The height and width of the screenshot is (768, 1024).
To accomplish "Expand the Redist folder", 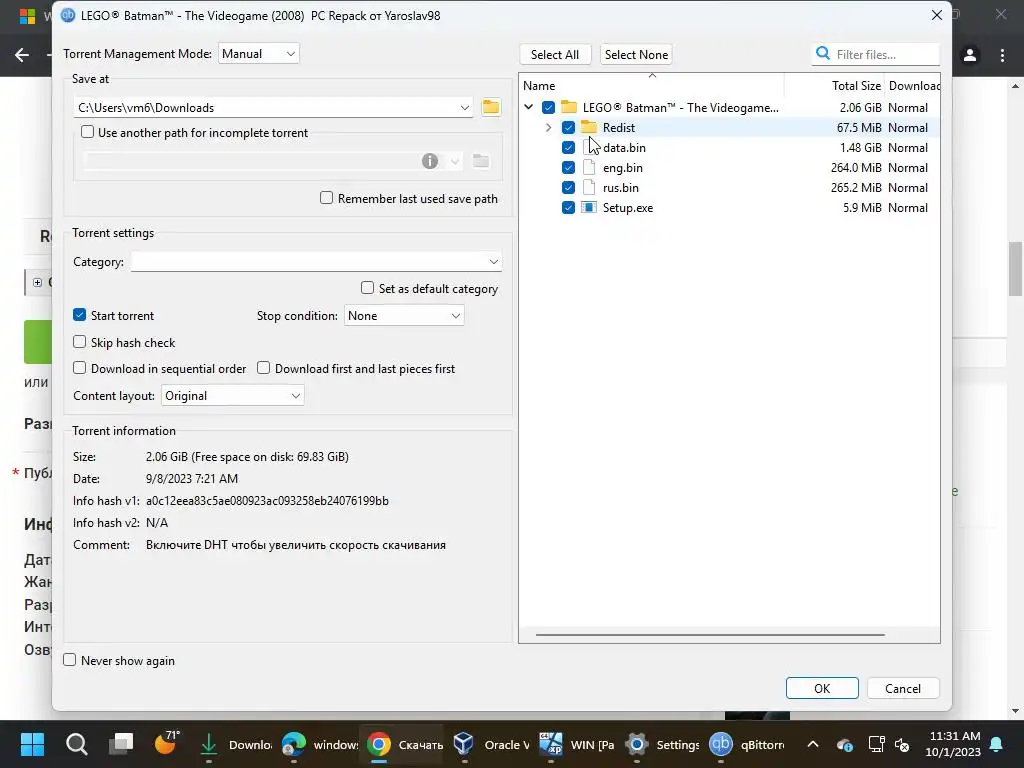I will [549, 127].
